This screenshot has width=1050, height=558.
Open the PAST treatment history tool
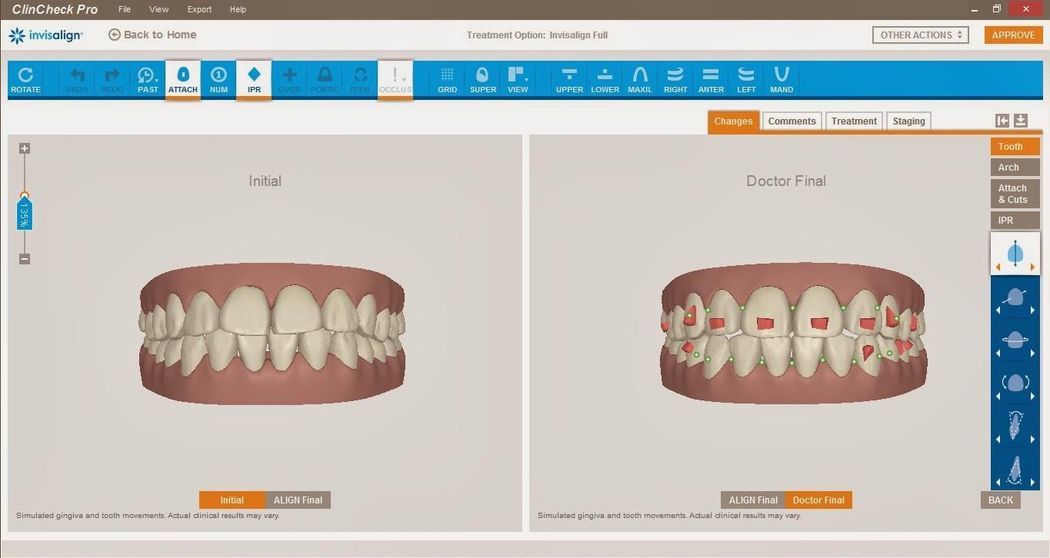147,80
